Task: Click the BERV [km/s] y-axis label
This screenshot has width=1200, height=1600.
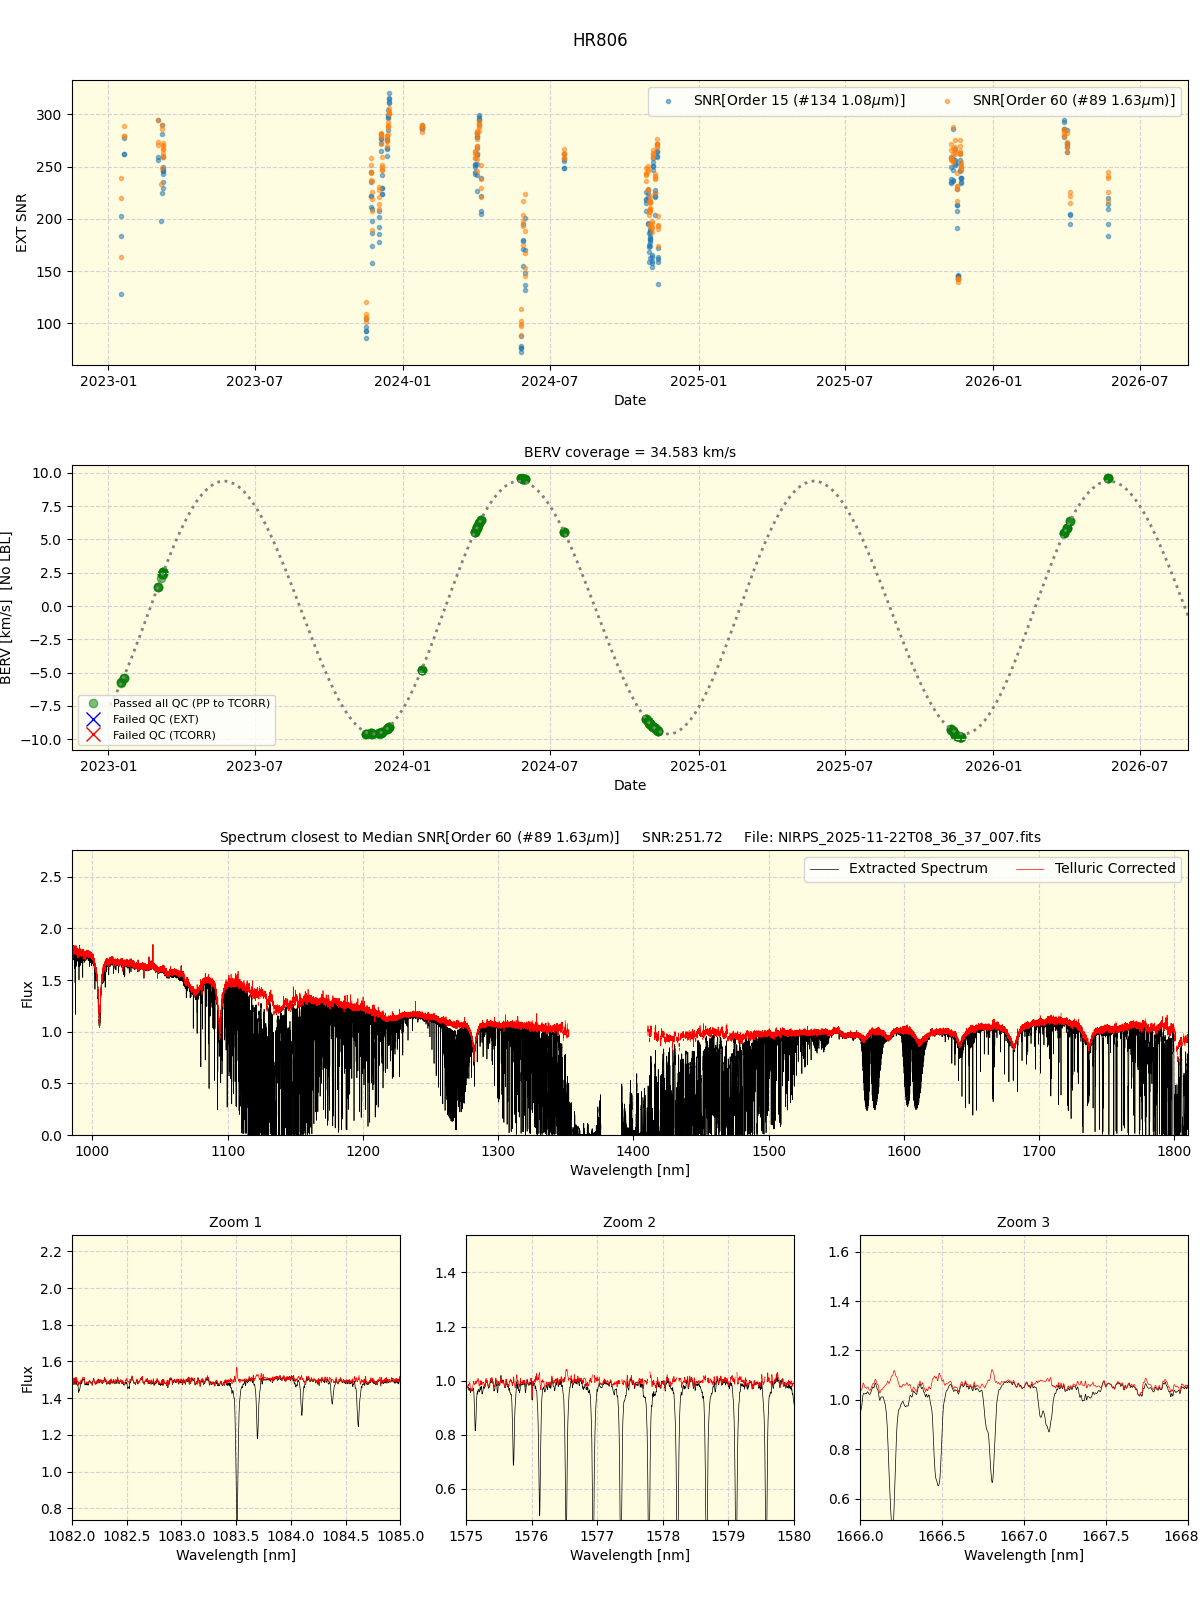Action: coord(7,608)
